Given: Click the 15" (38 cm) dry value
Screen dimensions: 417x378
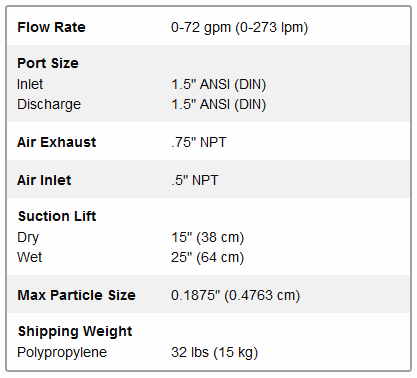Looking at the screenshot, I should tap(208, 238).
